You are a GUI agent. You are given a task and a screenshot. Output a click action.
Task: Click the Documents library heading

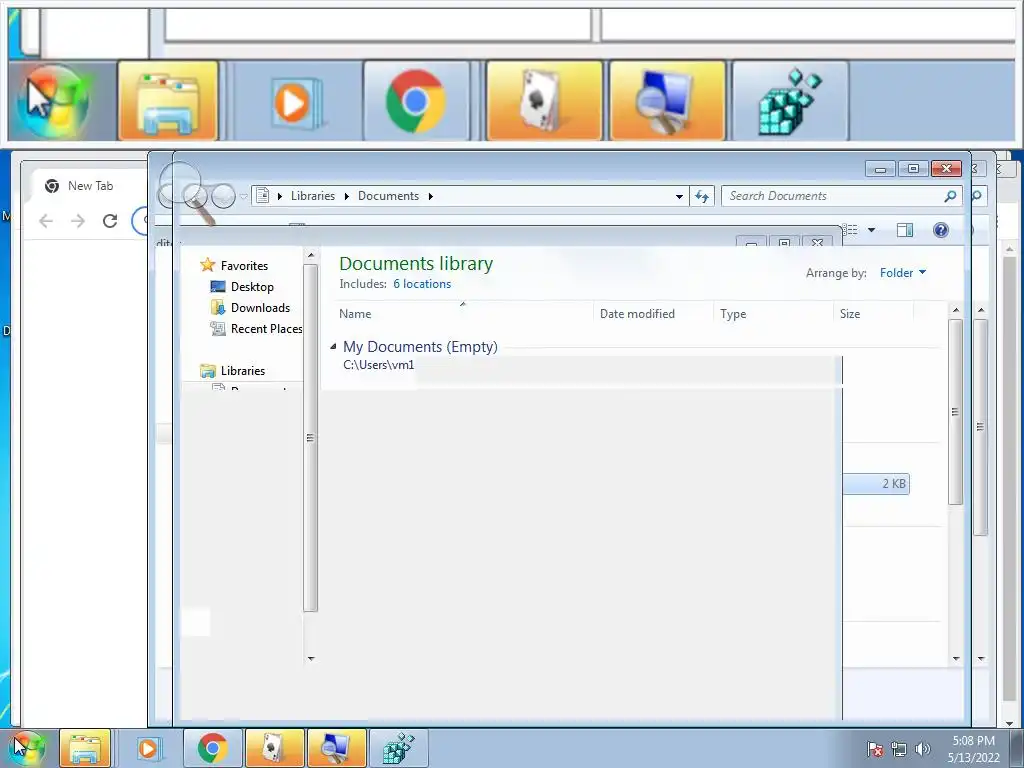click(416, 264)
